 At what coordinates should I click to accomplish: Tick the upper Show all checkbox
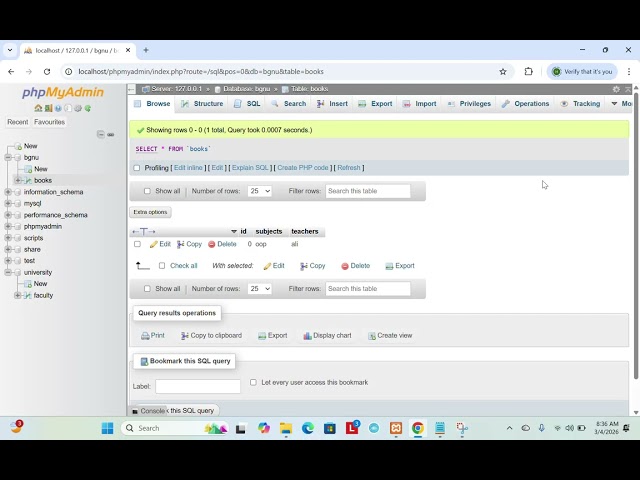147,191
